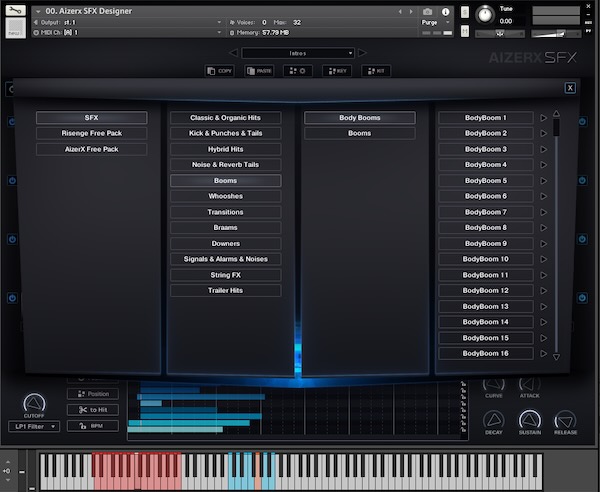Click the instrument pan slider
600x492 pixels.
pos(500,34)
